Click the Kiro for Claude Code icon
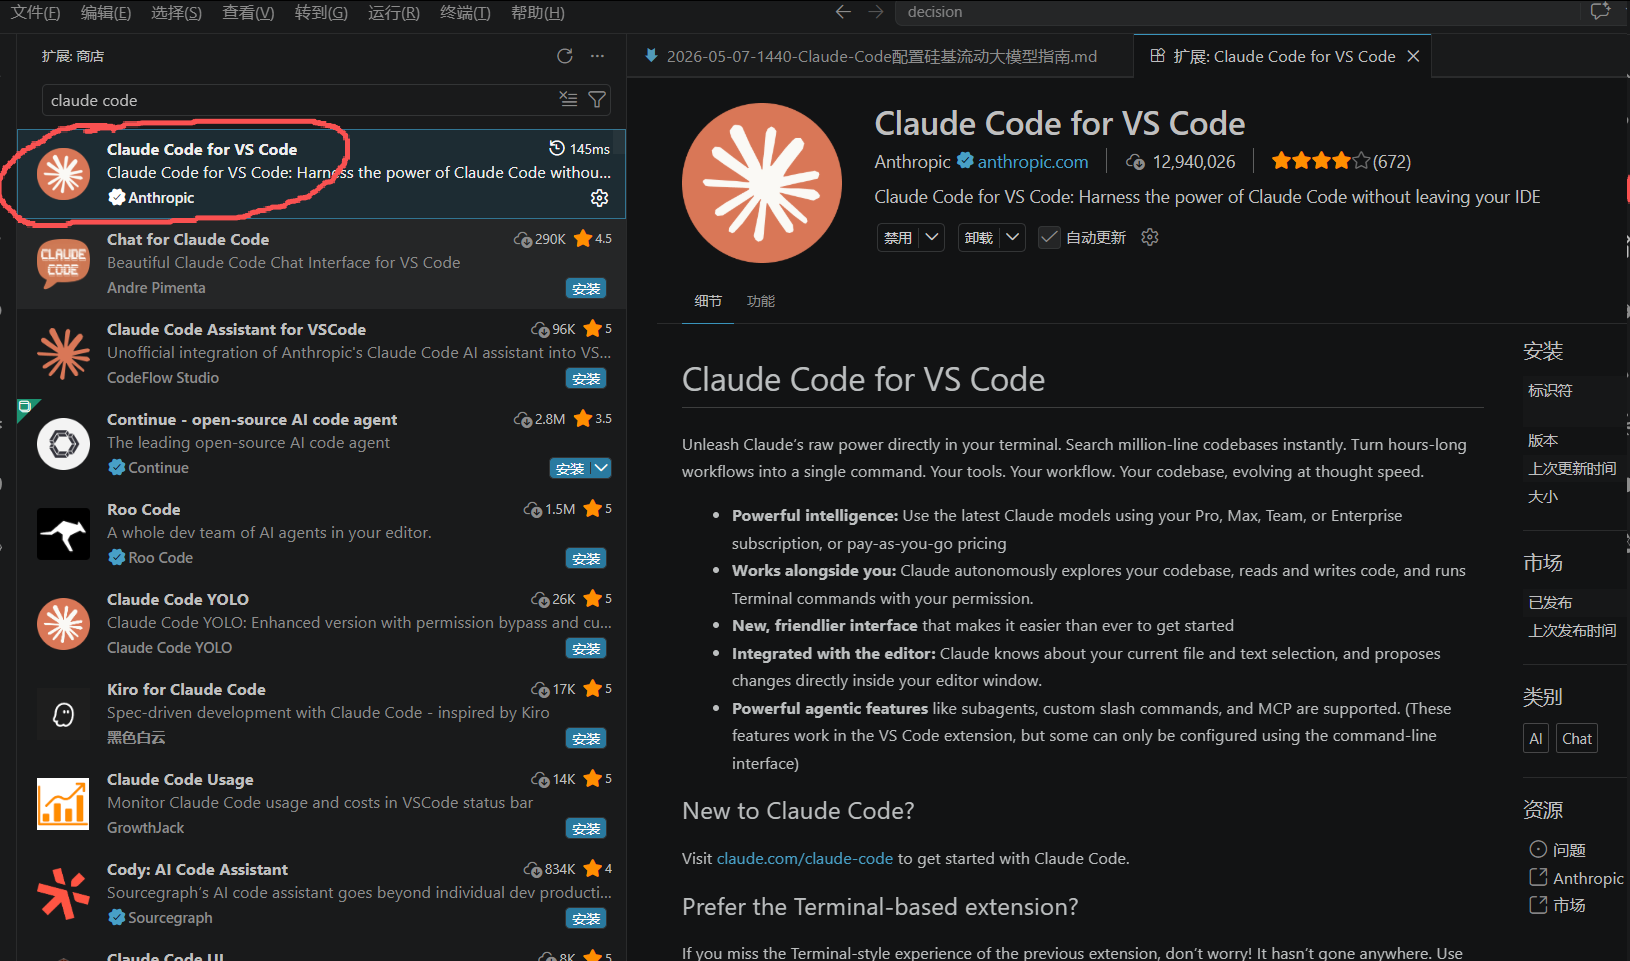The width and height of the screenshot is (1630, 961). pyautogui.click(x=63, y=713)
